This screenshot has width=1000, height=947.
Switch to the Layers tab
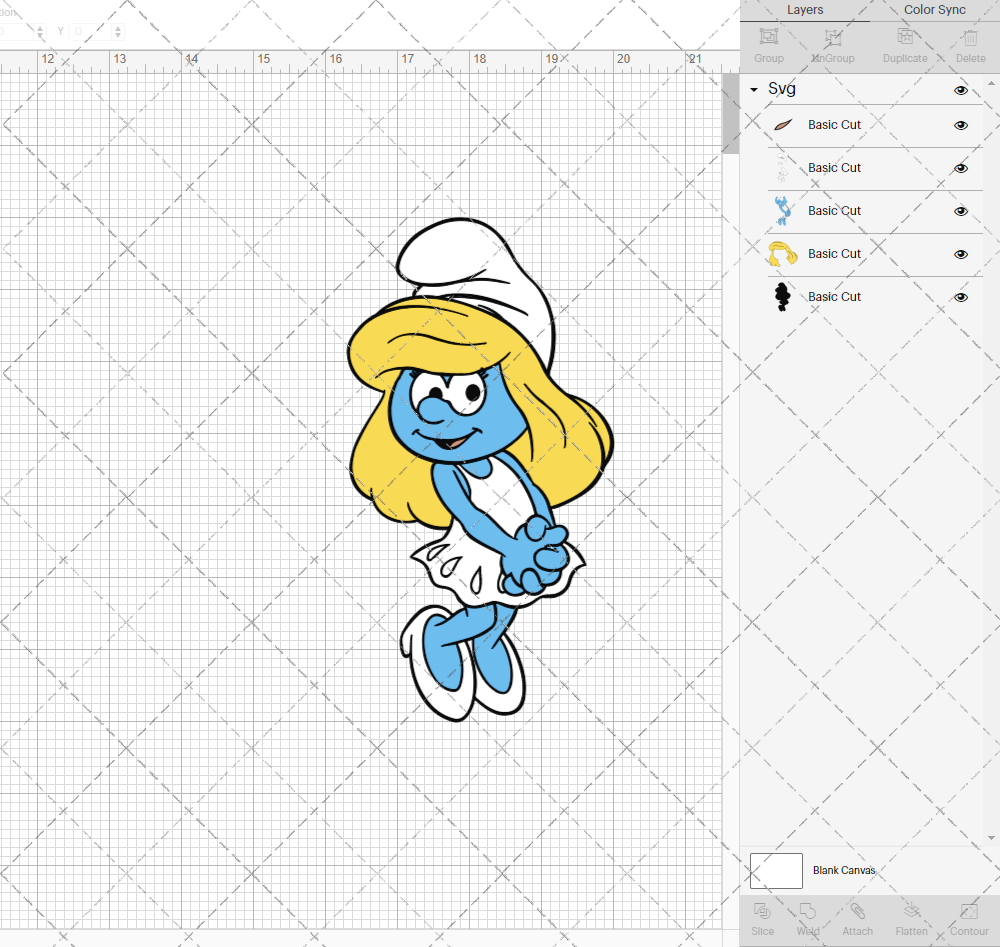(x=804, y=10)
